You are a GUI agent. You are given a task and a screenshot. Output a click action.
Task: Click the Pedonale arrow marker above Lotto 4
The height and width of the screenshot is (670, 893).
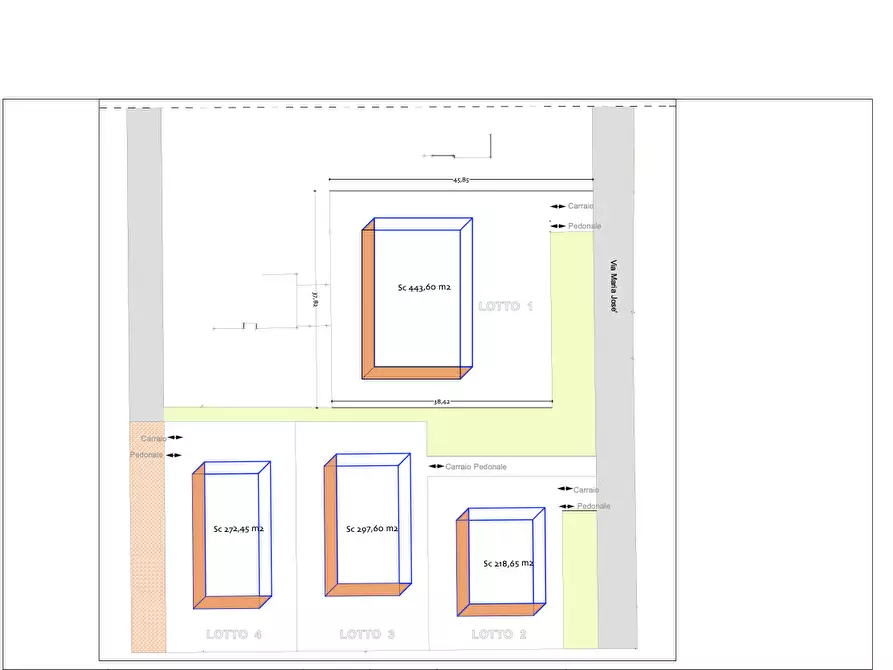[176, 455]
